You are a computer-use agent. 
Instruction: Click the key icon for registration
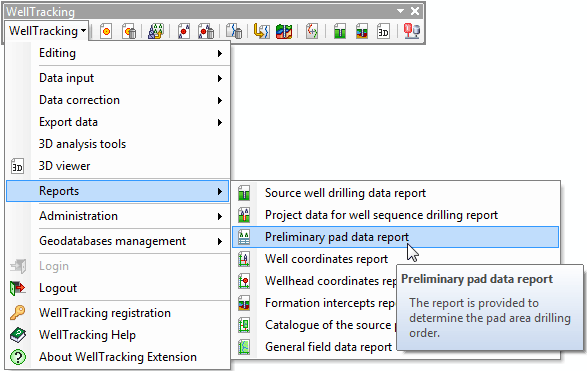(x=18, y=312)
